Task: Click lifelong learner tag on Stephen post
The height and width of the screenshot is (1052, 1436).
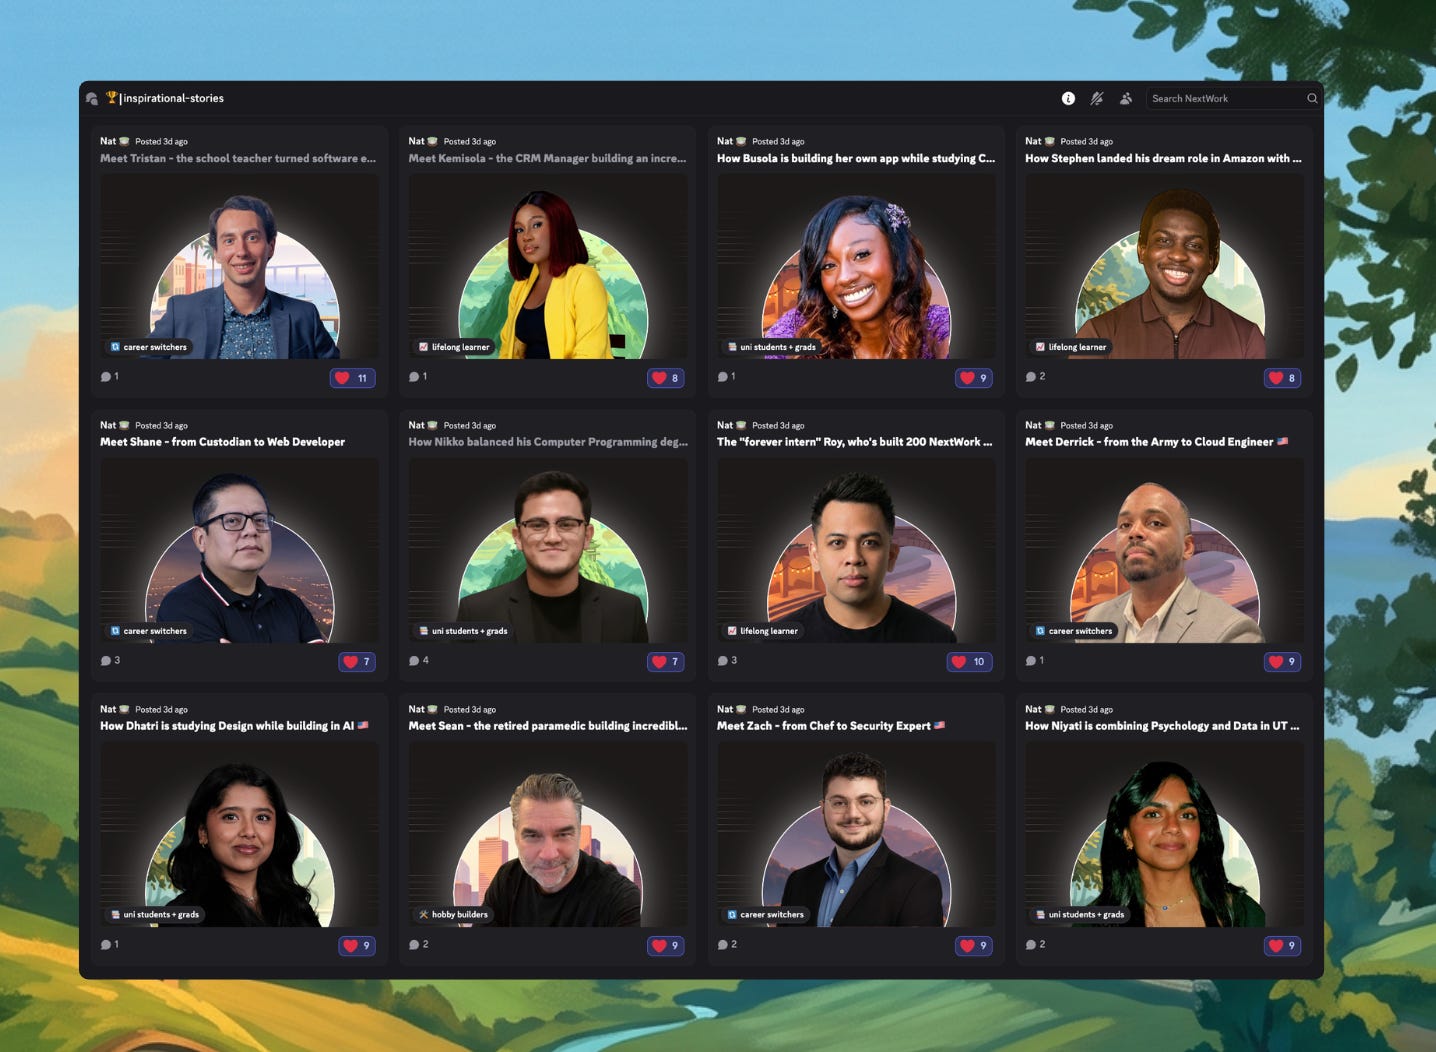Action: (1071, 347)
